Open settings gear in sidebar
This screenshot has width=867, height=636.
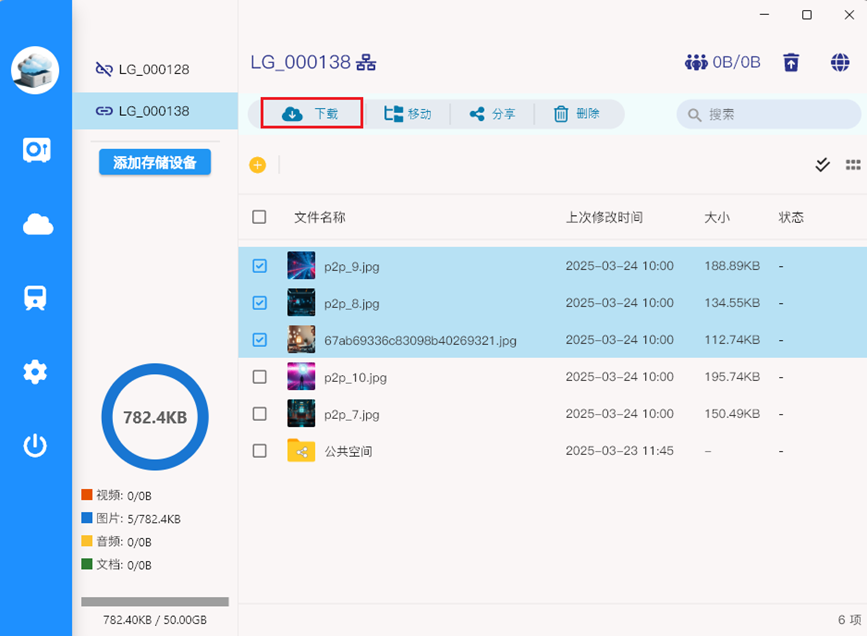click(x=35, y=372)
